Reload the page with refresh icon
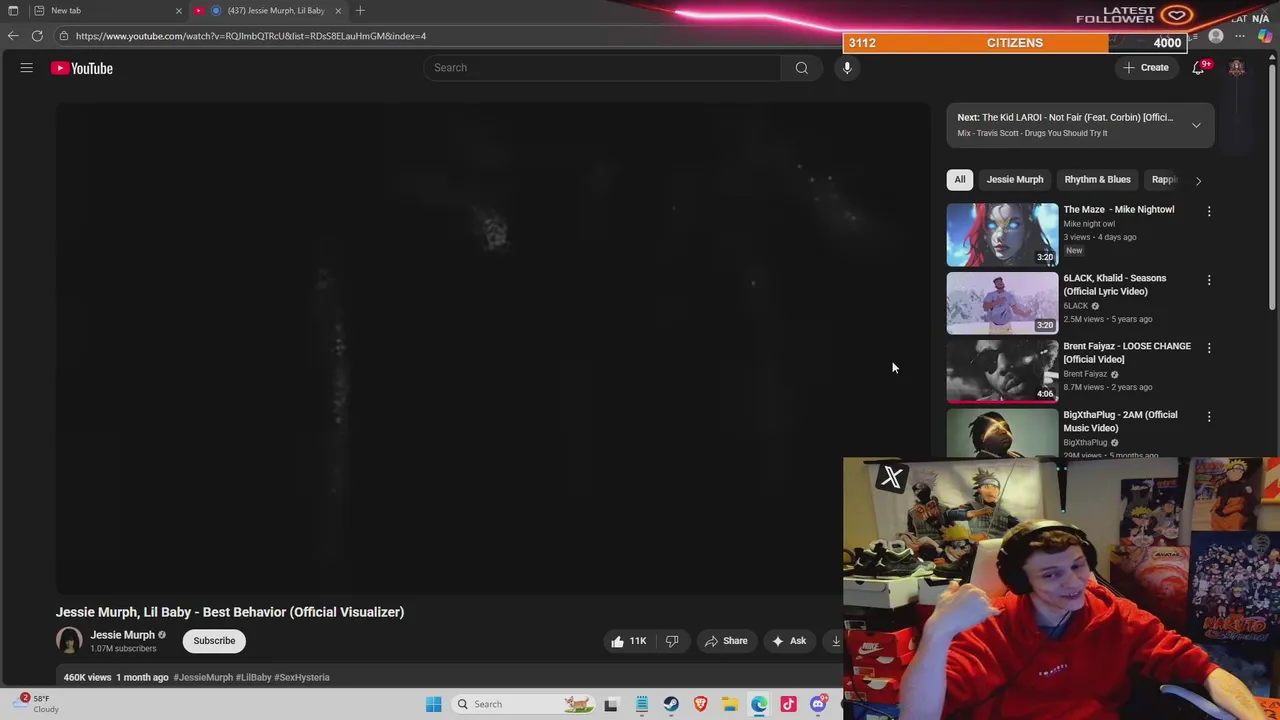Viewport: 1280px width, 720px height. (x=37, y=36)
